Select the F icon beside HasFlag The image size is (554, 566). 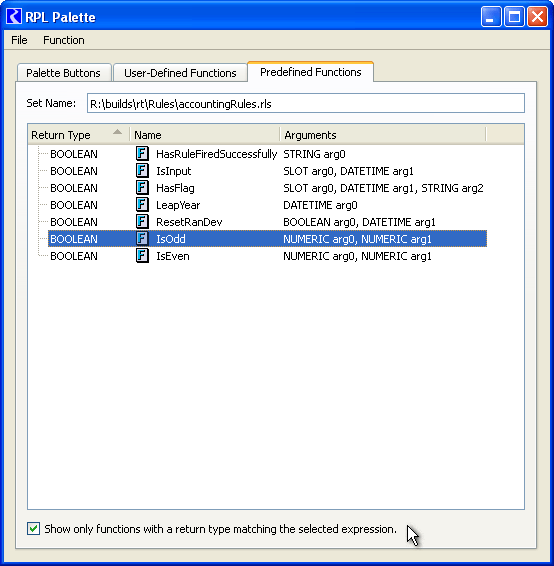click(x=142, y=188)
